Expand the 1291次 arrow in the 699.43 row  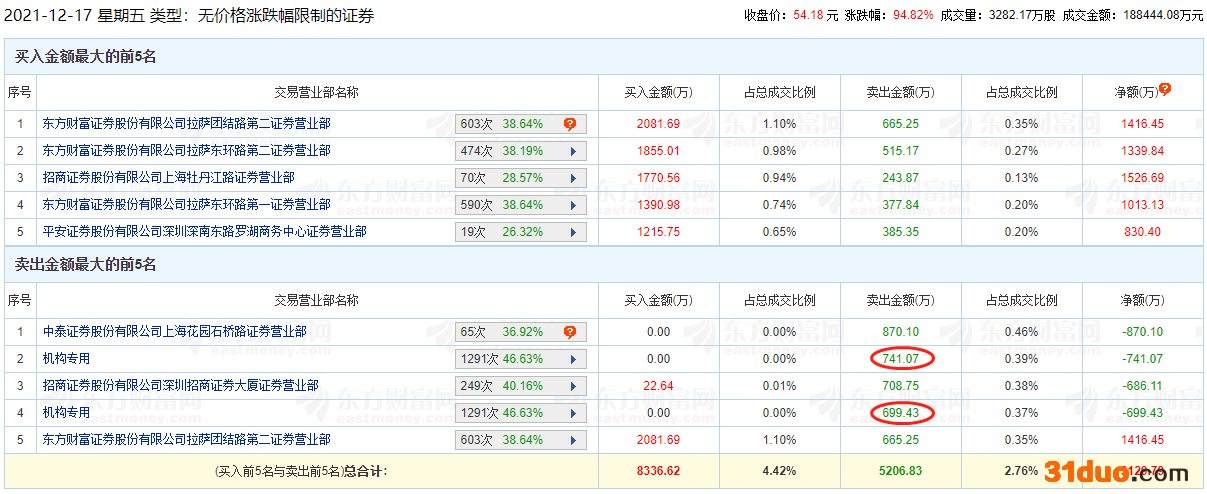[x=573, y=413]
